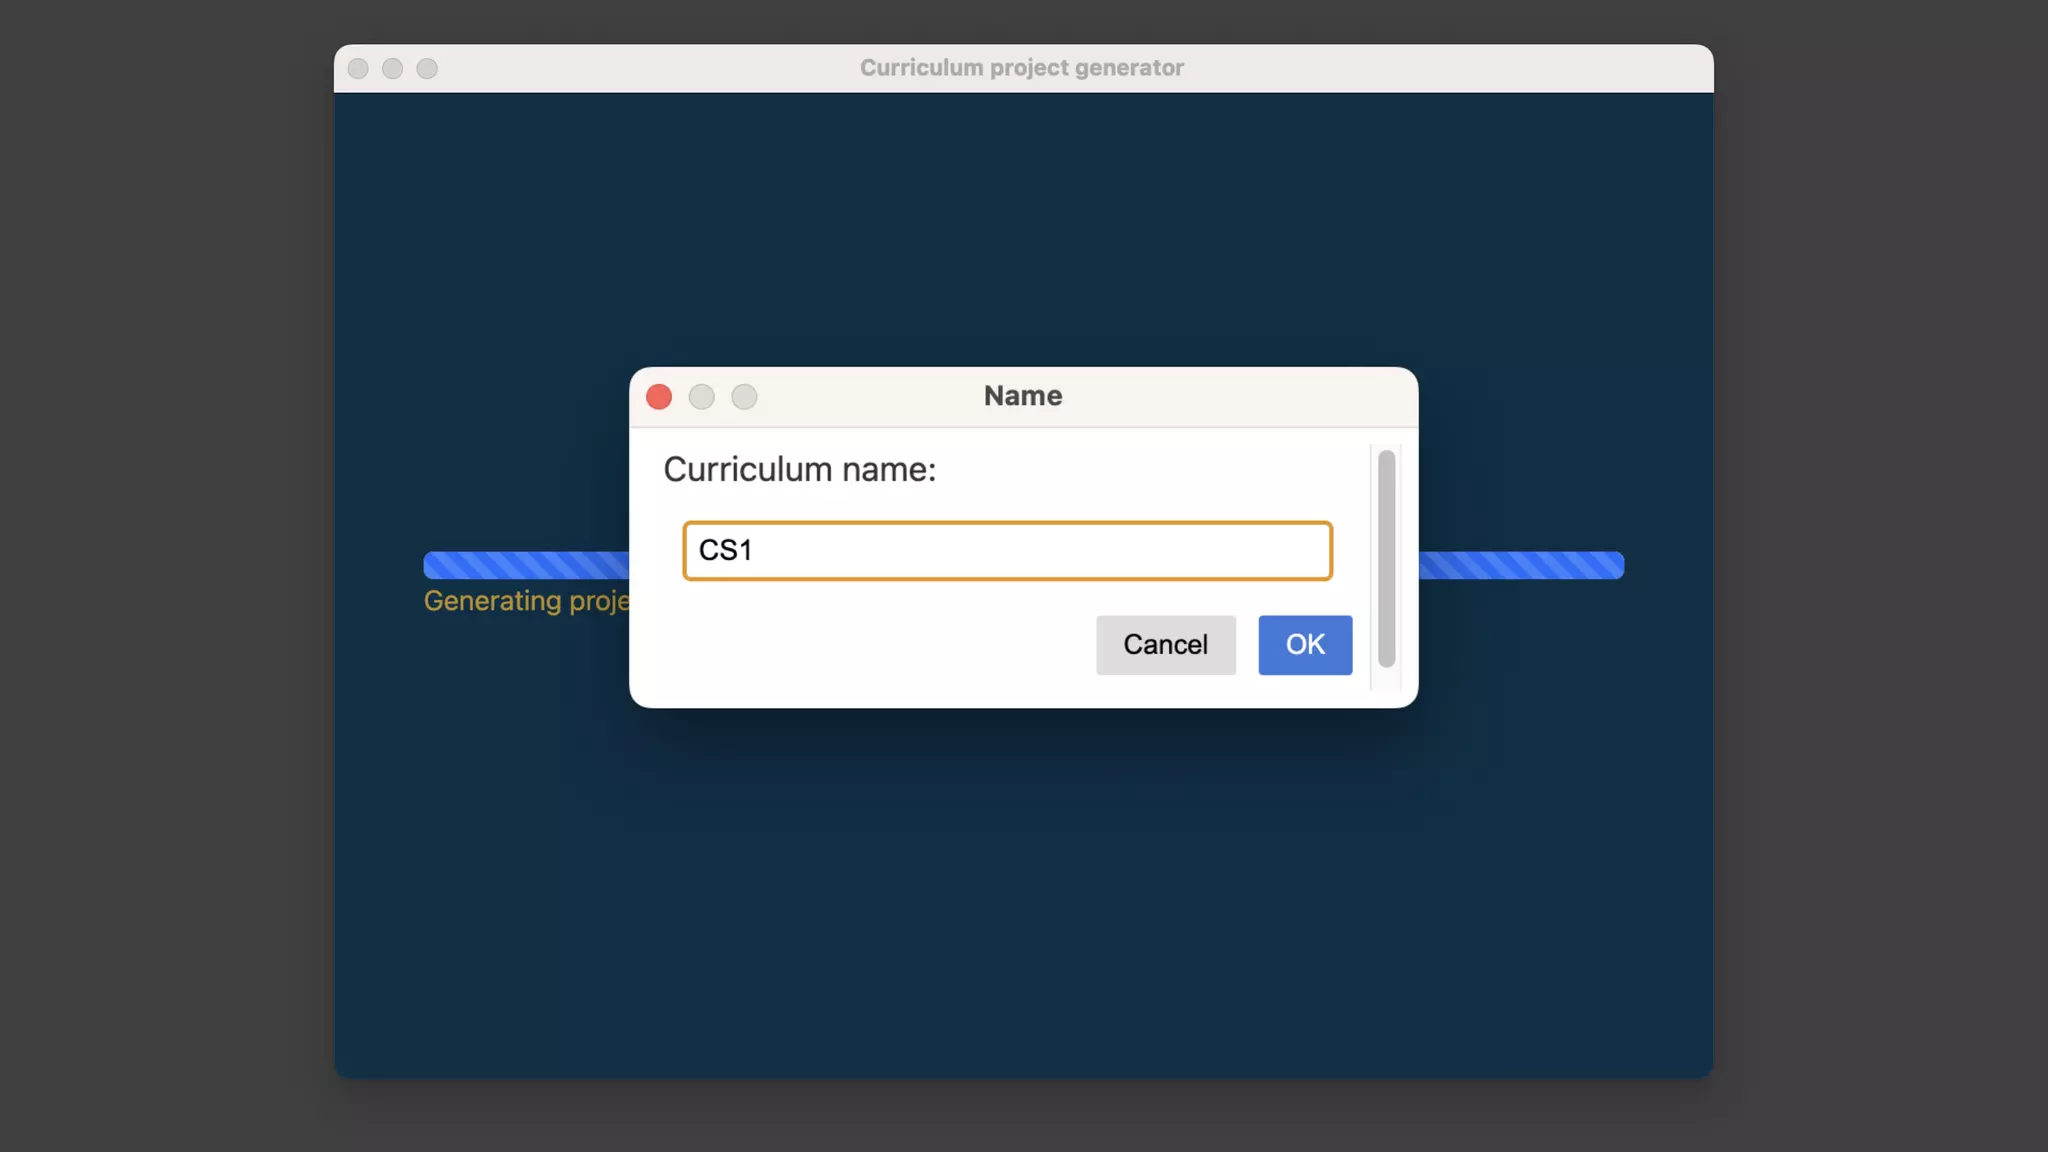Close the Curriculum project generator window
2048x1152 pixels.
pos(358,68)
